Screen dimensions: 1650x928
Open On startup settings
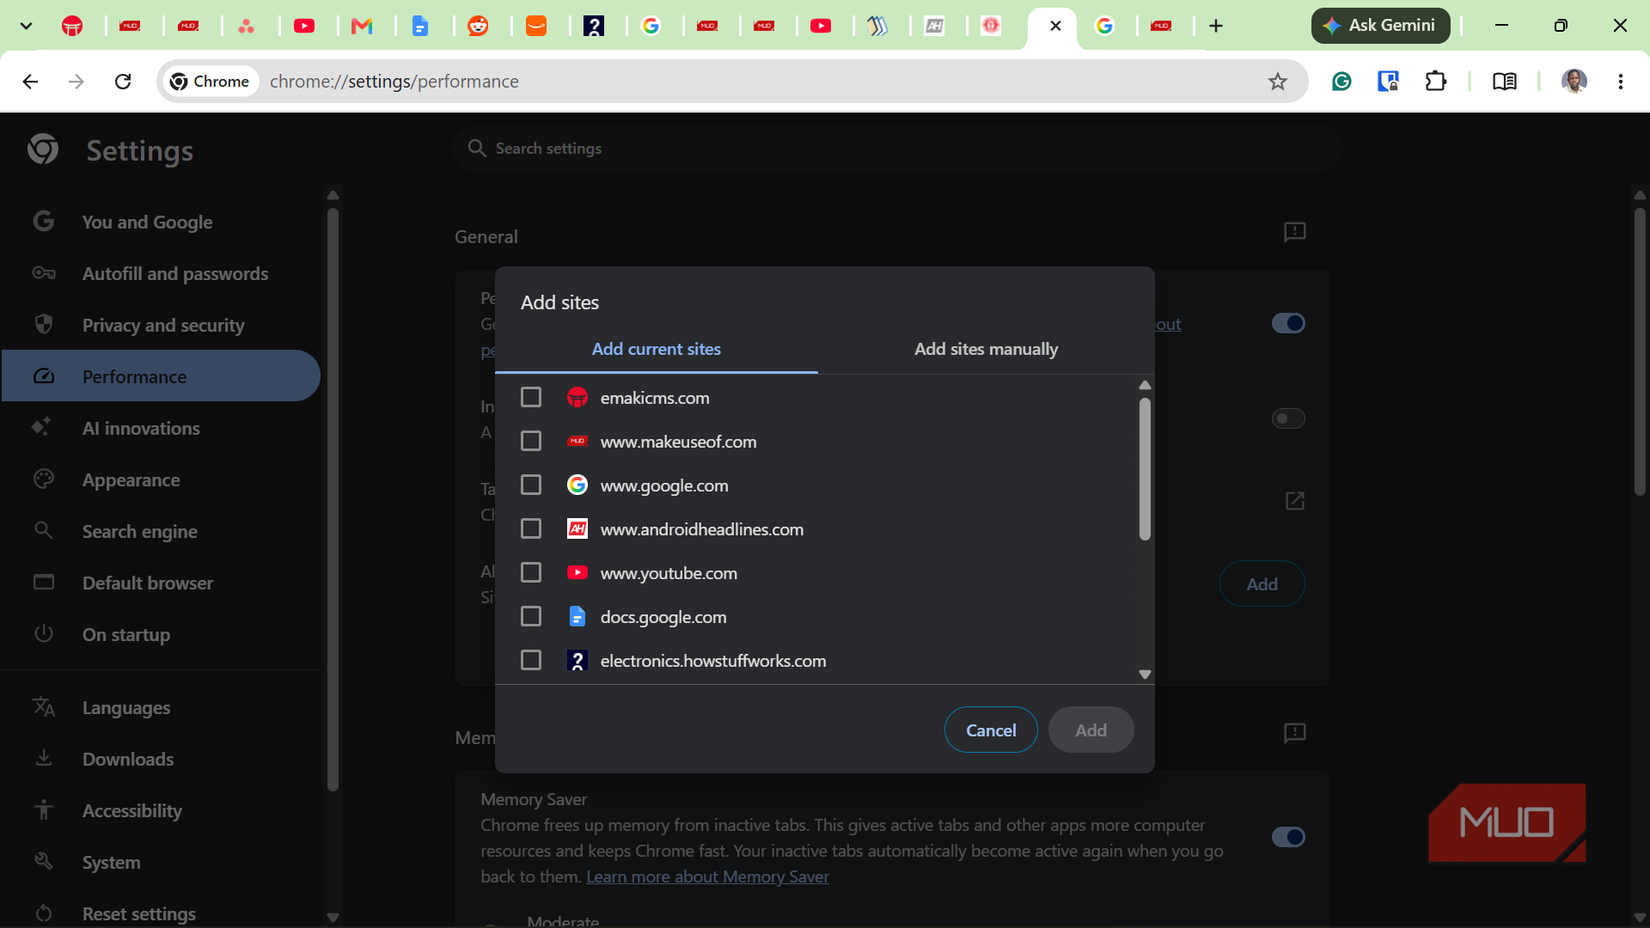pyautogui.click(x=160, y=635)
